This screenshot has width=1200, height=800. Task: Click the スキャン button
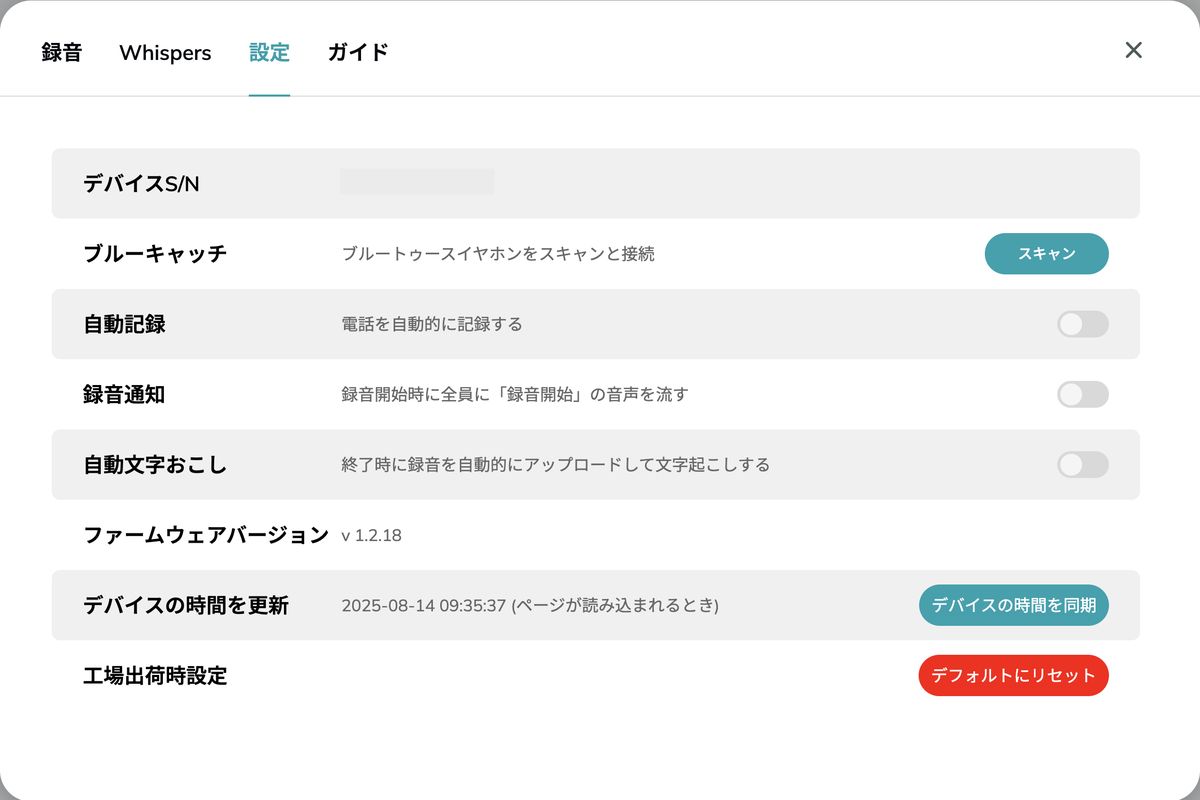[x=1047, y=254]
